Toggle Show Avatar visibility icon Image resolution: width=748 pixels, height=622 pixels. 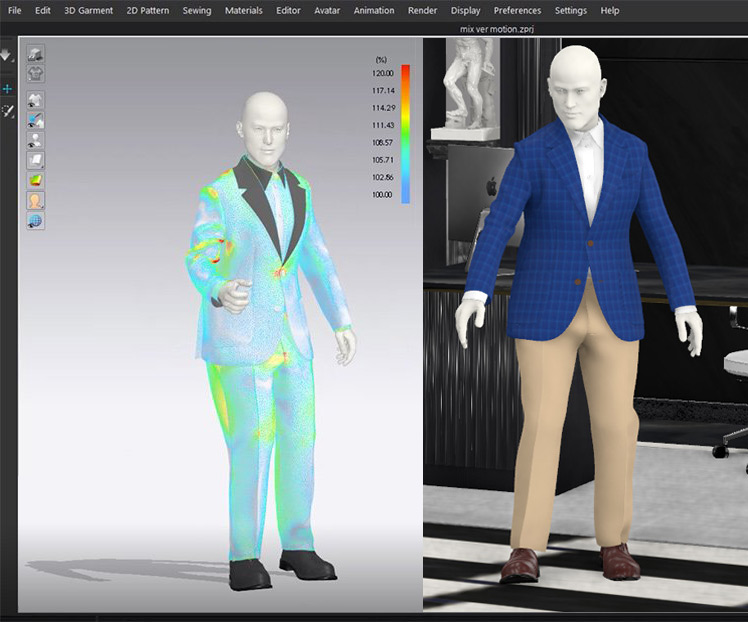click(x=35, y=140)
